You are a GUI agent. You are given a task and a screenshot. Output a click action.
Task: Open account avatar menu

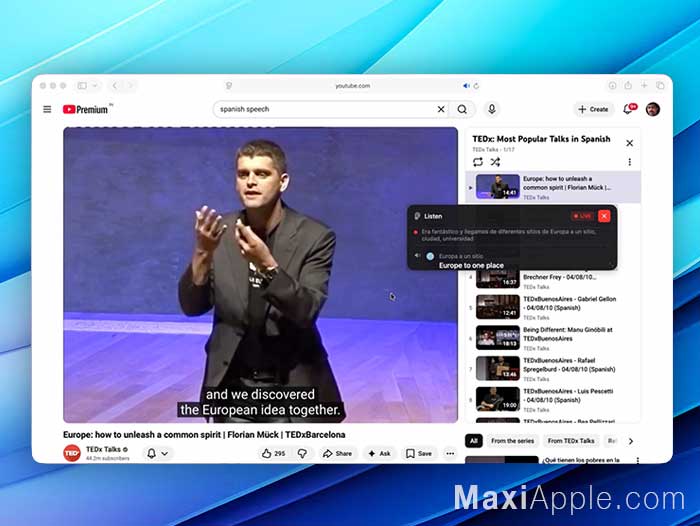[653, 109]
